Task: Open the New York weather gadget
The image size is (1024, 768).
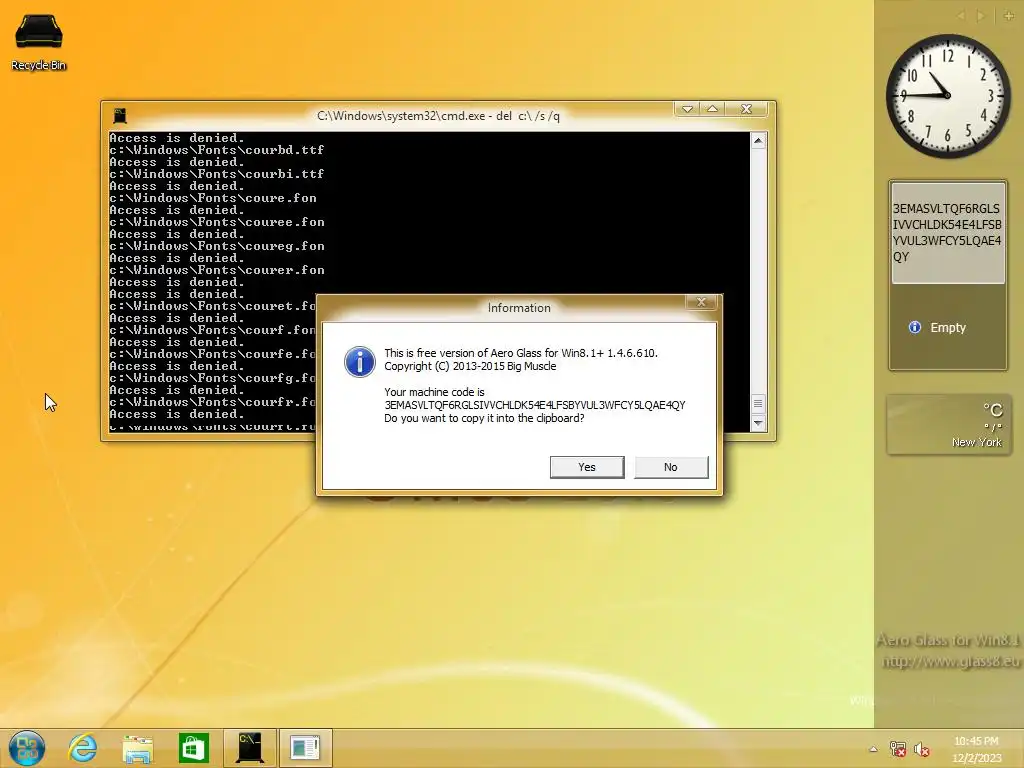Action: 948,425
